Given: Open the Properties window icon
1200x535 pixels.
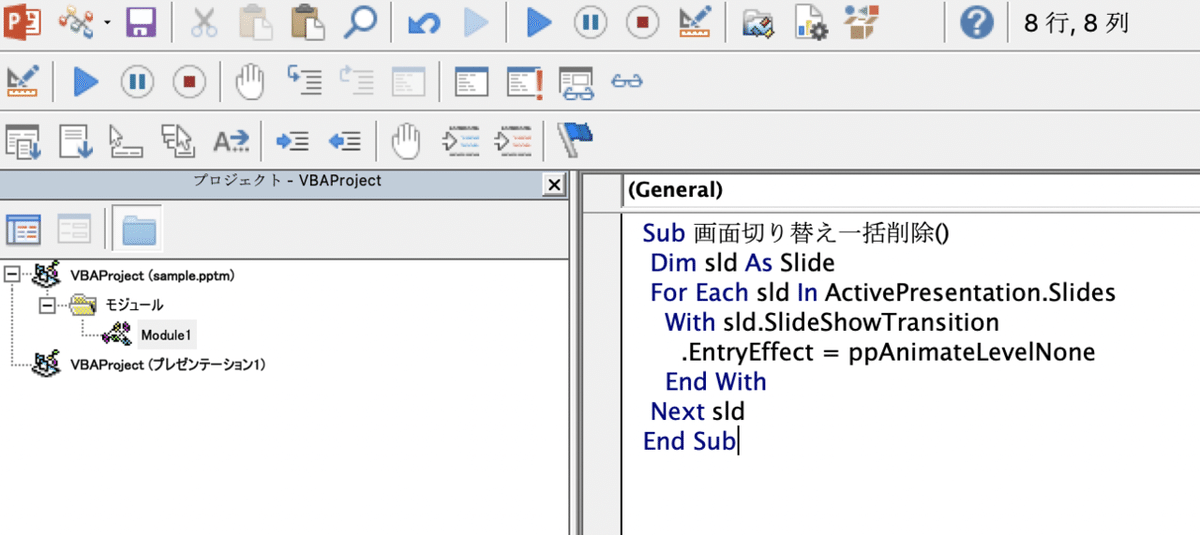Looking at the screenshot, I should 811,22.
